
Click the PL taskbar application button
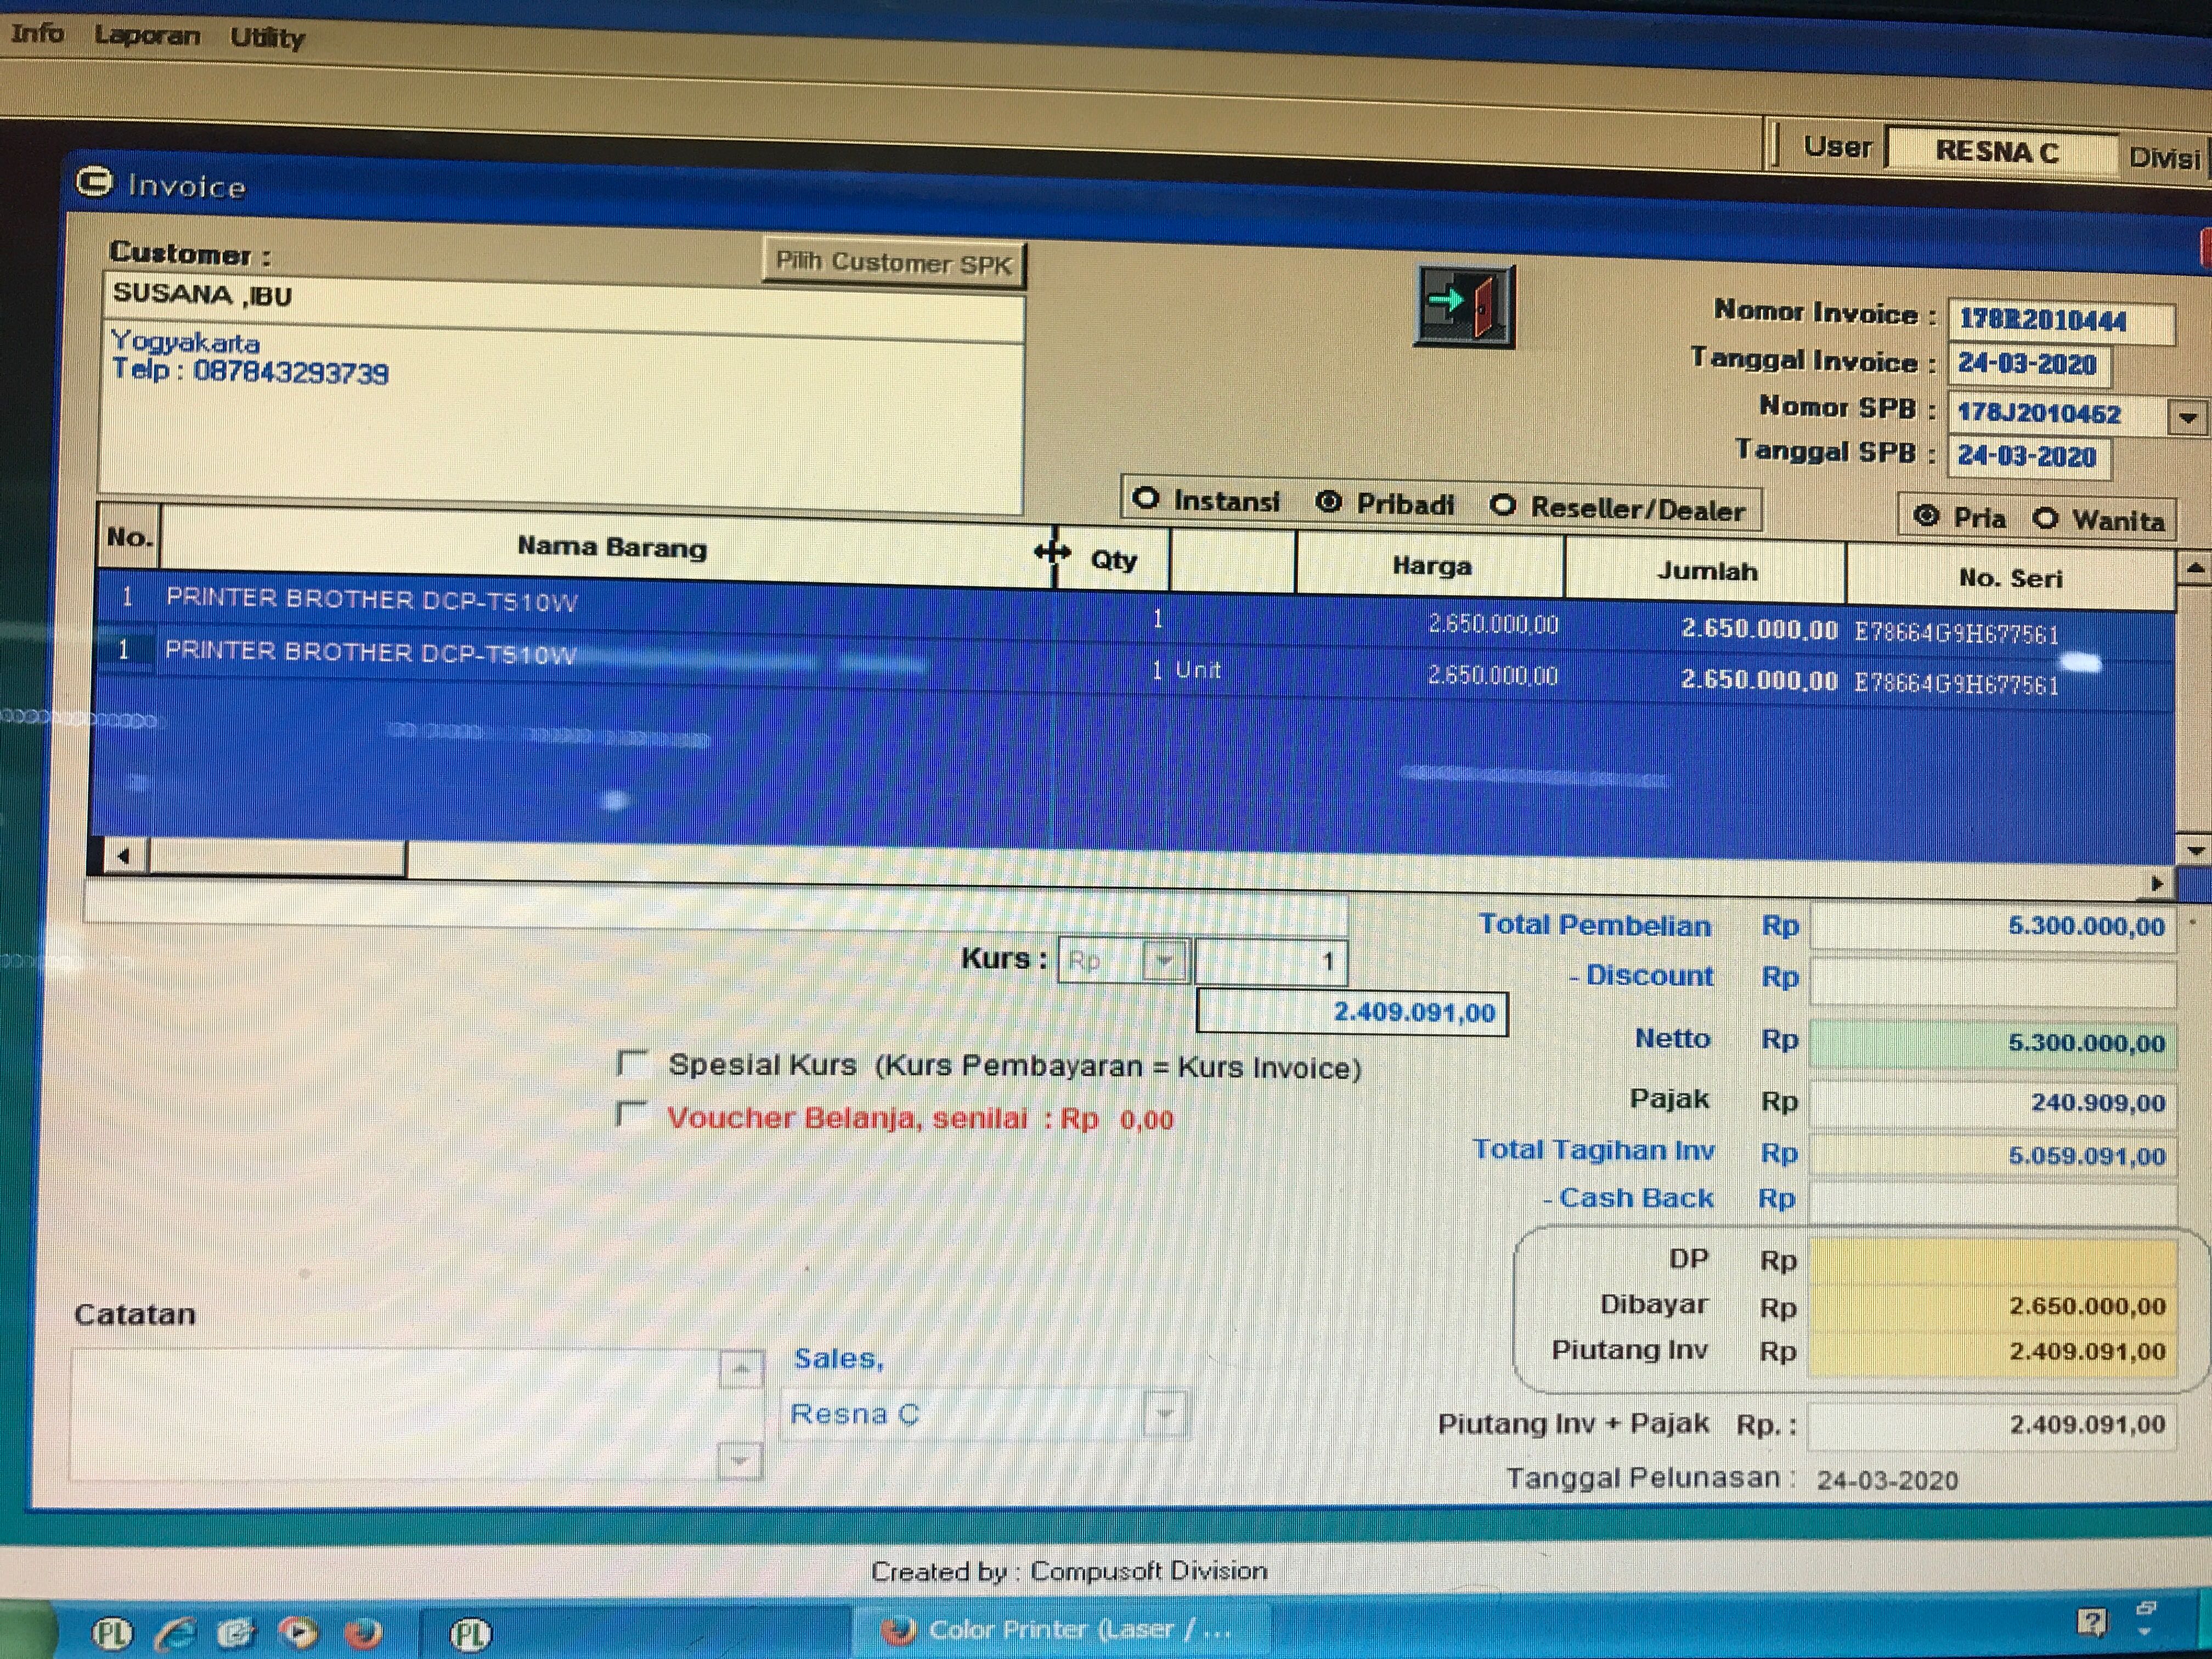pos(470,1635)
